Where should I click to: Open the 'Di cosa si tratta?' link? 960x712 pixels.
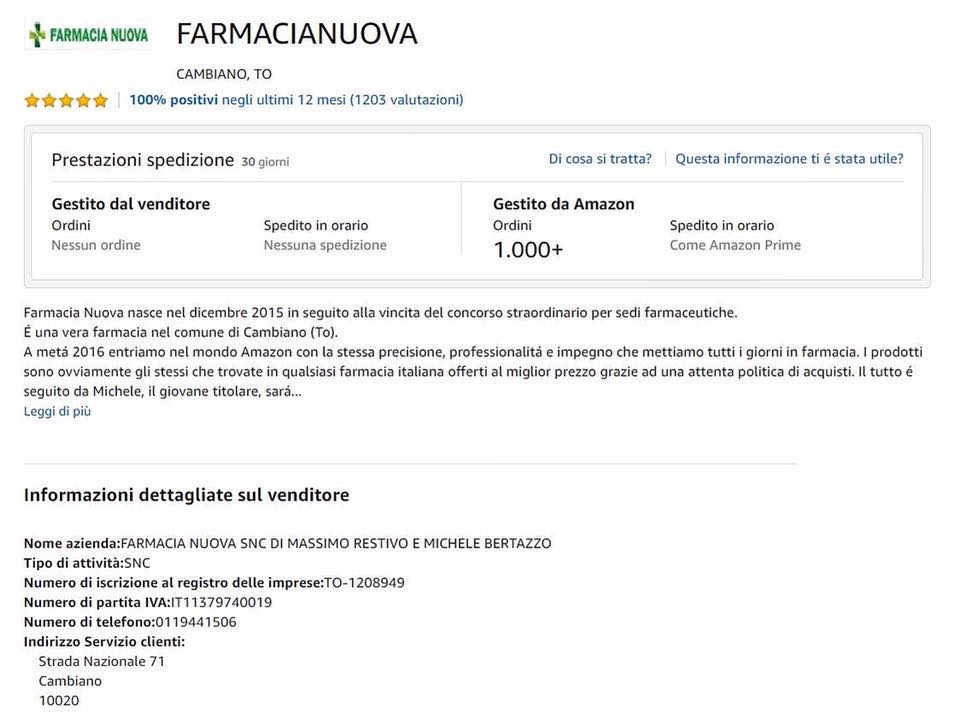(x=600, y=159)
